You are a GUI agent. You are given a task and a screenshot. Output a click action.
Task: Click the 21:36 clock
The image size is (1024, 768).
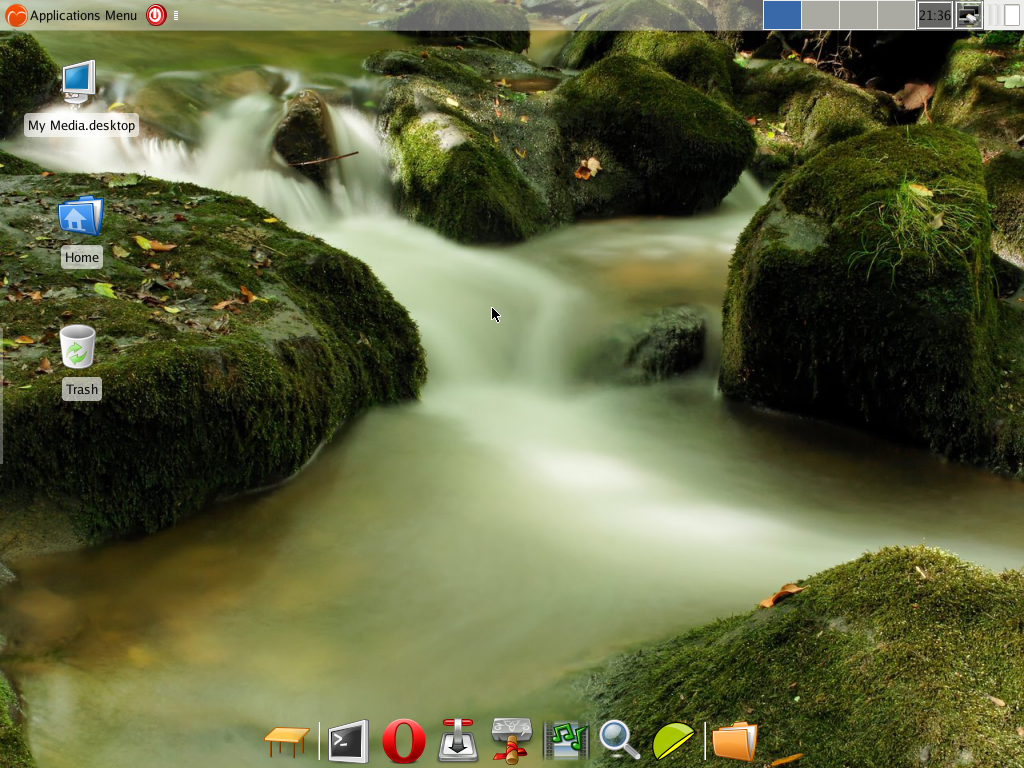pos(935,15)
